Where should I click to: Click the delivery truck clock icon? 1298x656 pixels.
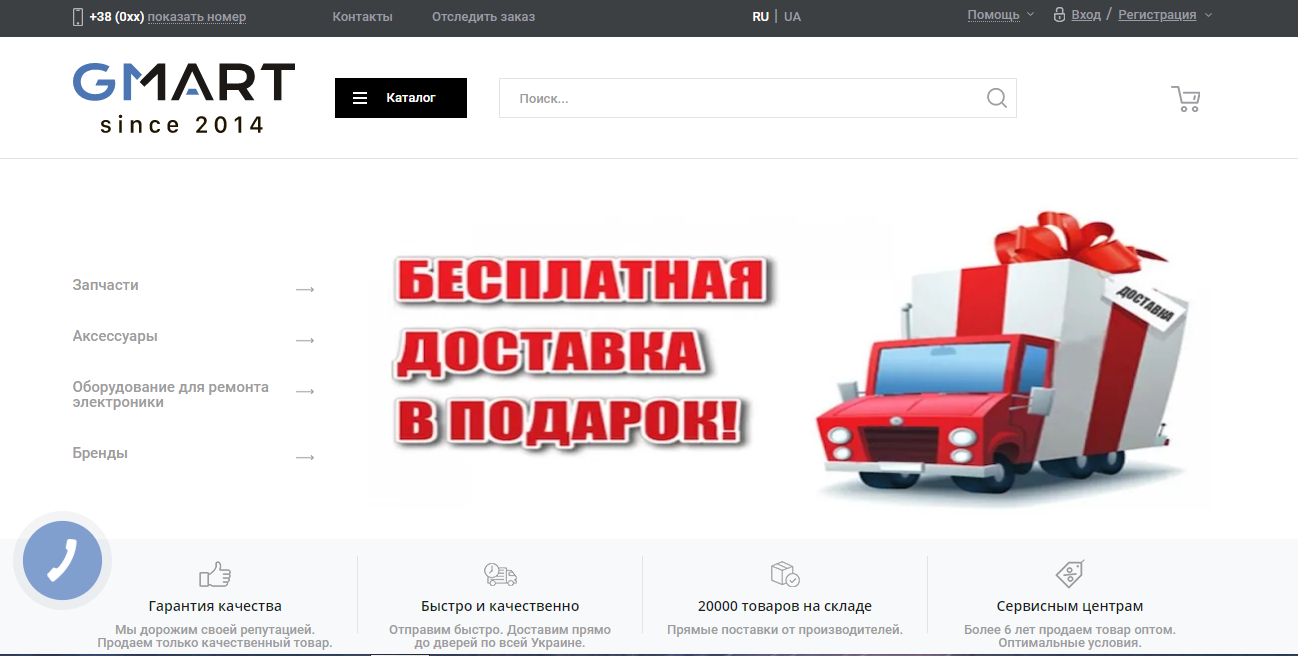coord(500,574)
